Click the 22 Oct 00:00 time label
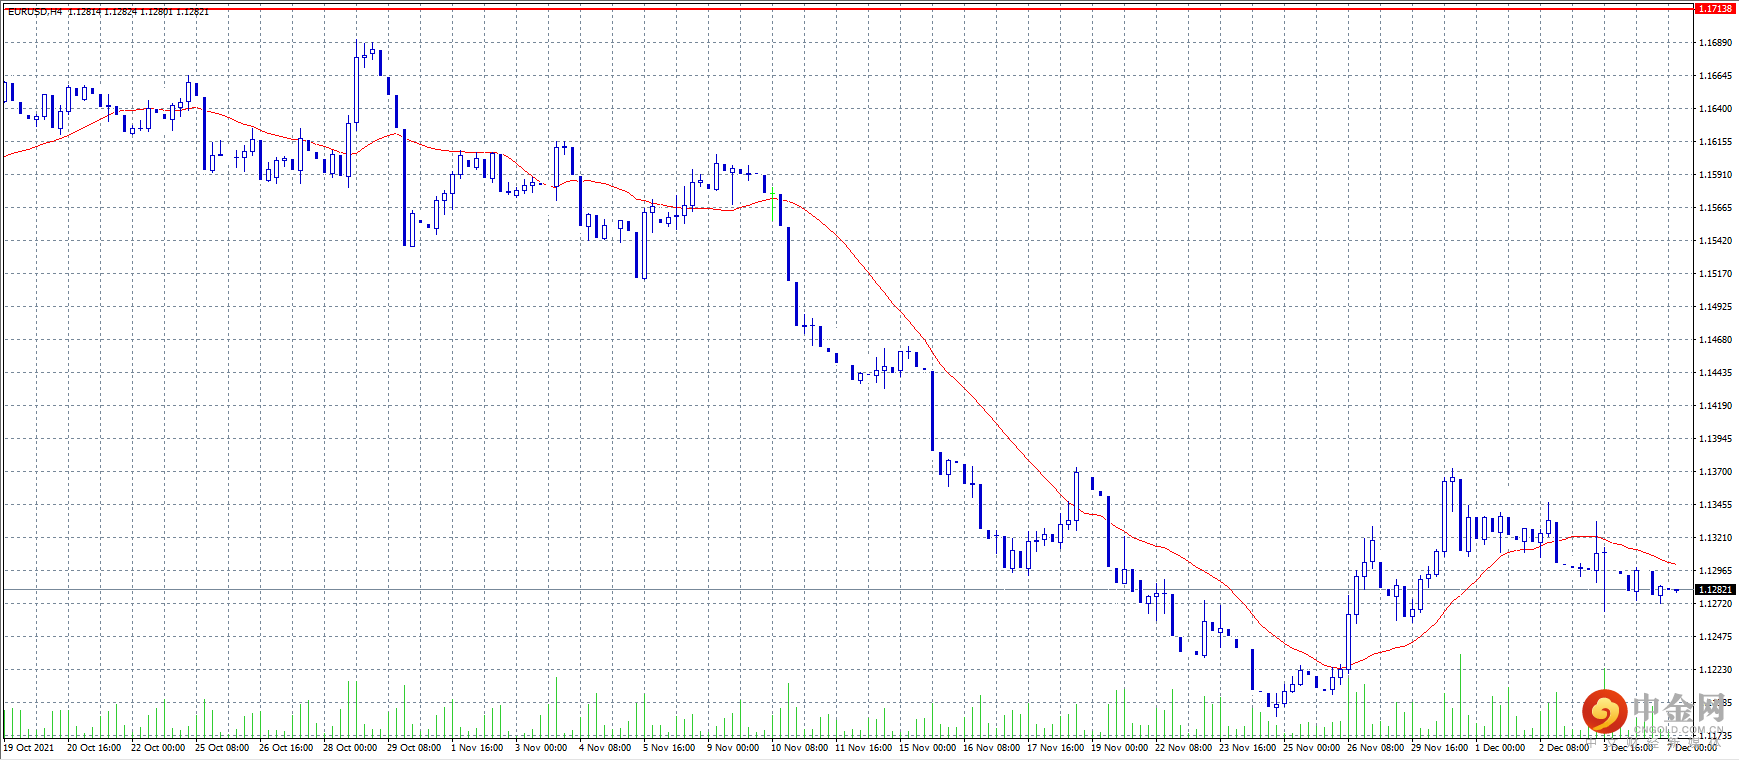The width and height of the screenshot is (1739, 761). tap(158, 748)
